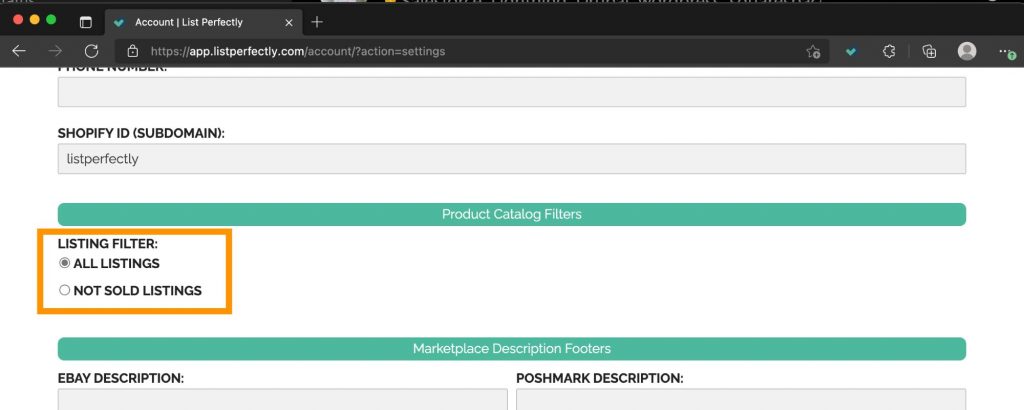Open browser settings and more menu
The width and height of the screenshot is (1024, 410).
coord(1006,52)
